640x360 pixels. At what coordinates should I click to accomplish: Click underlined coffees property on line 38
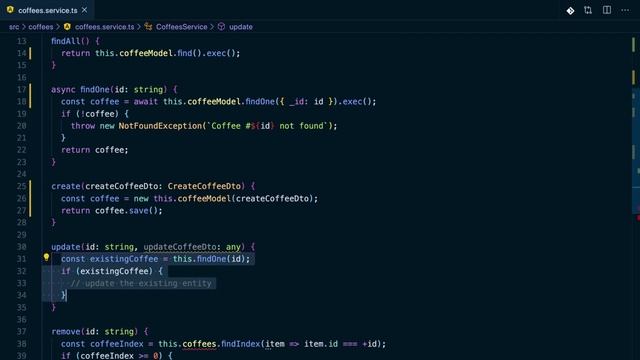[x=199, y=344]
